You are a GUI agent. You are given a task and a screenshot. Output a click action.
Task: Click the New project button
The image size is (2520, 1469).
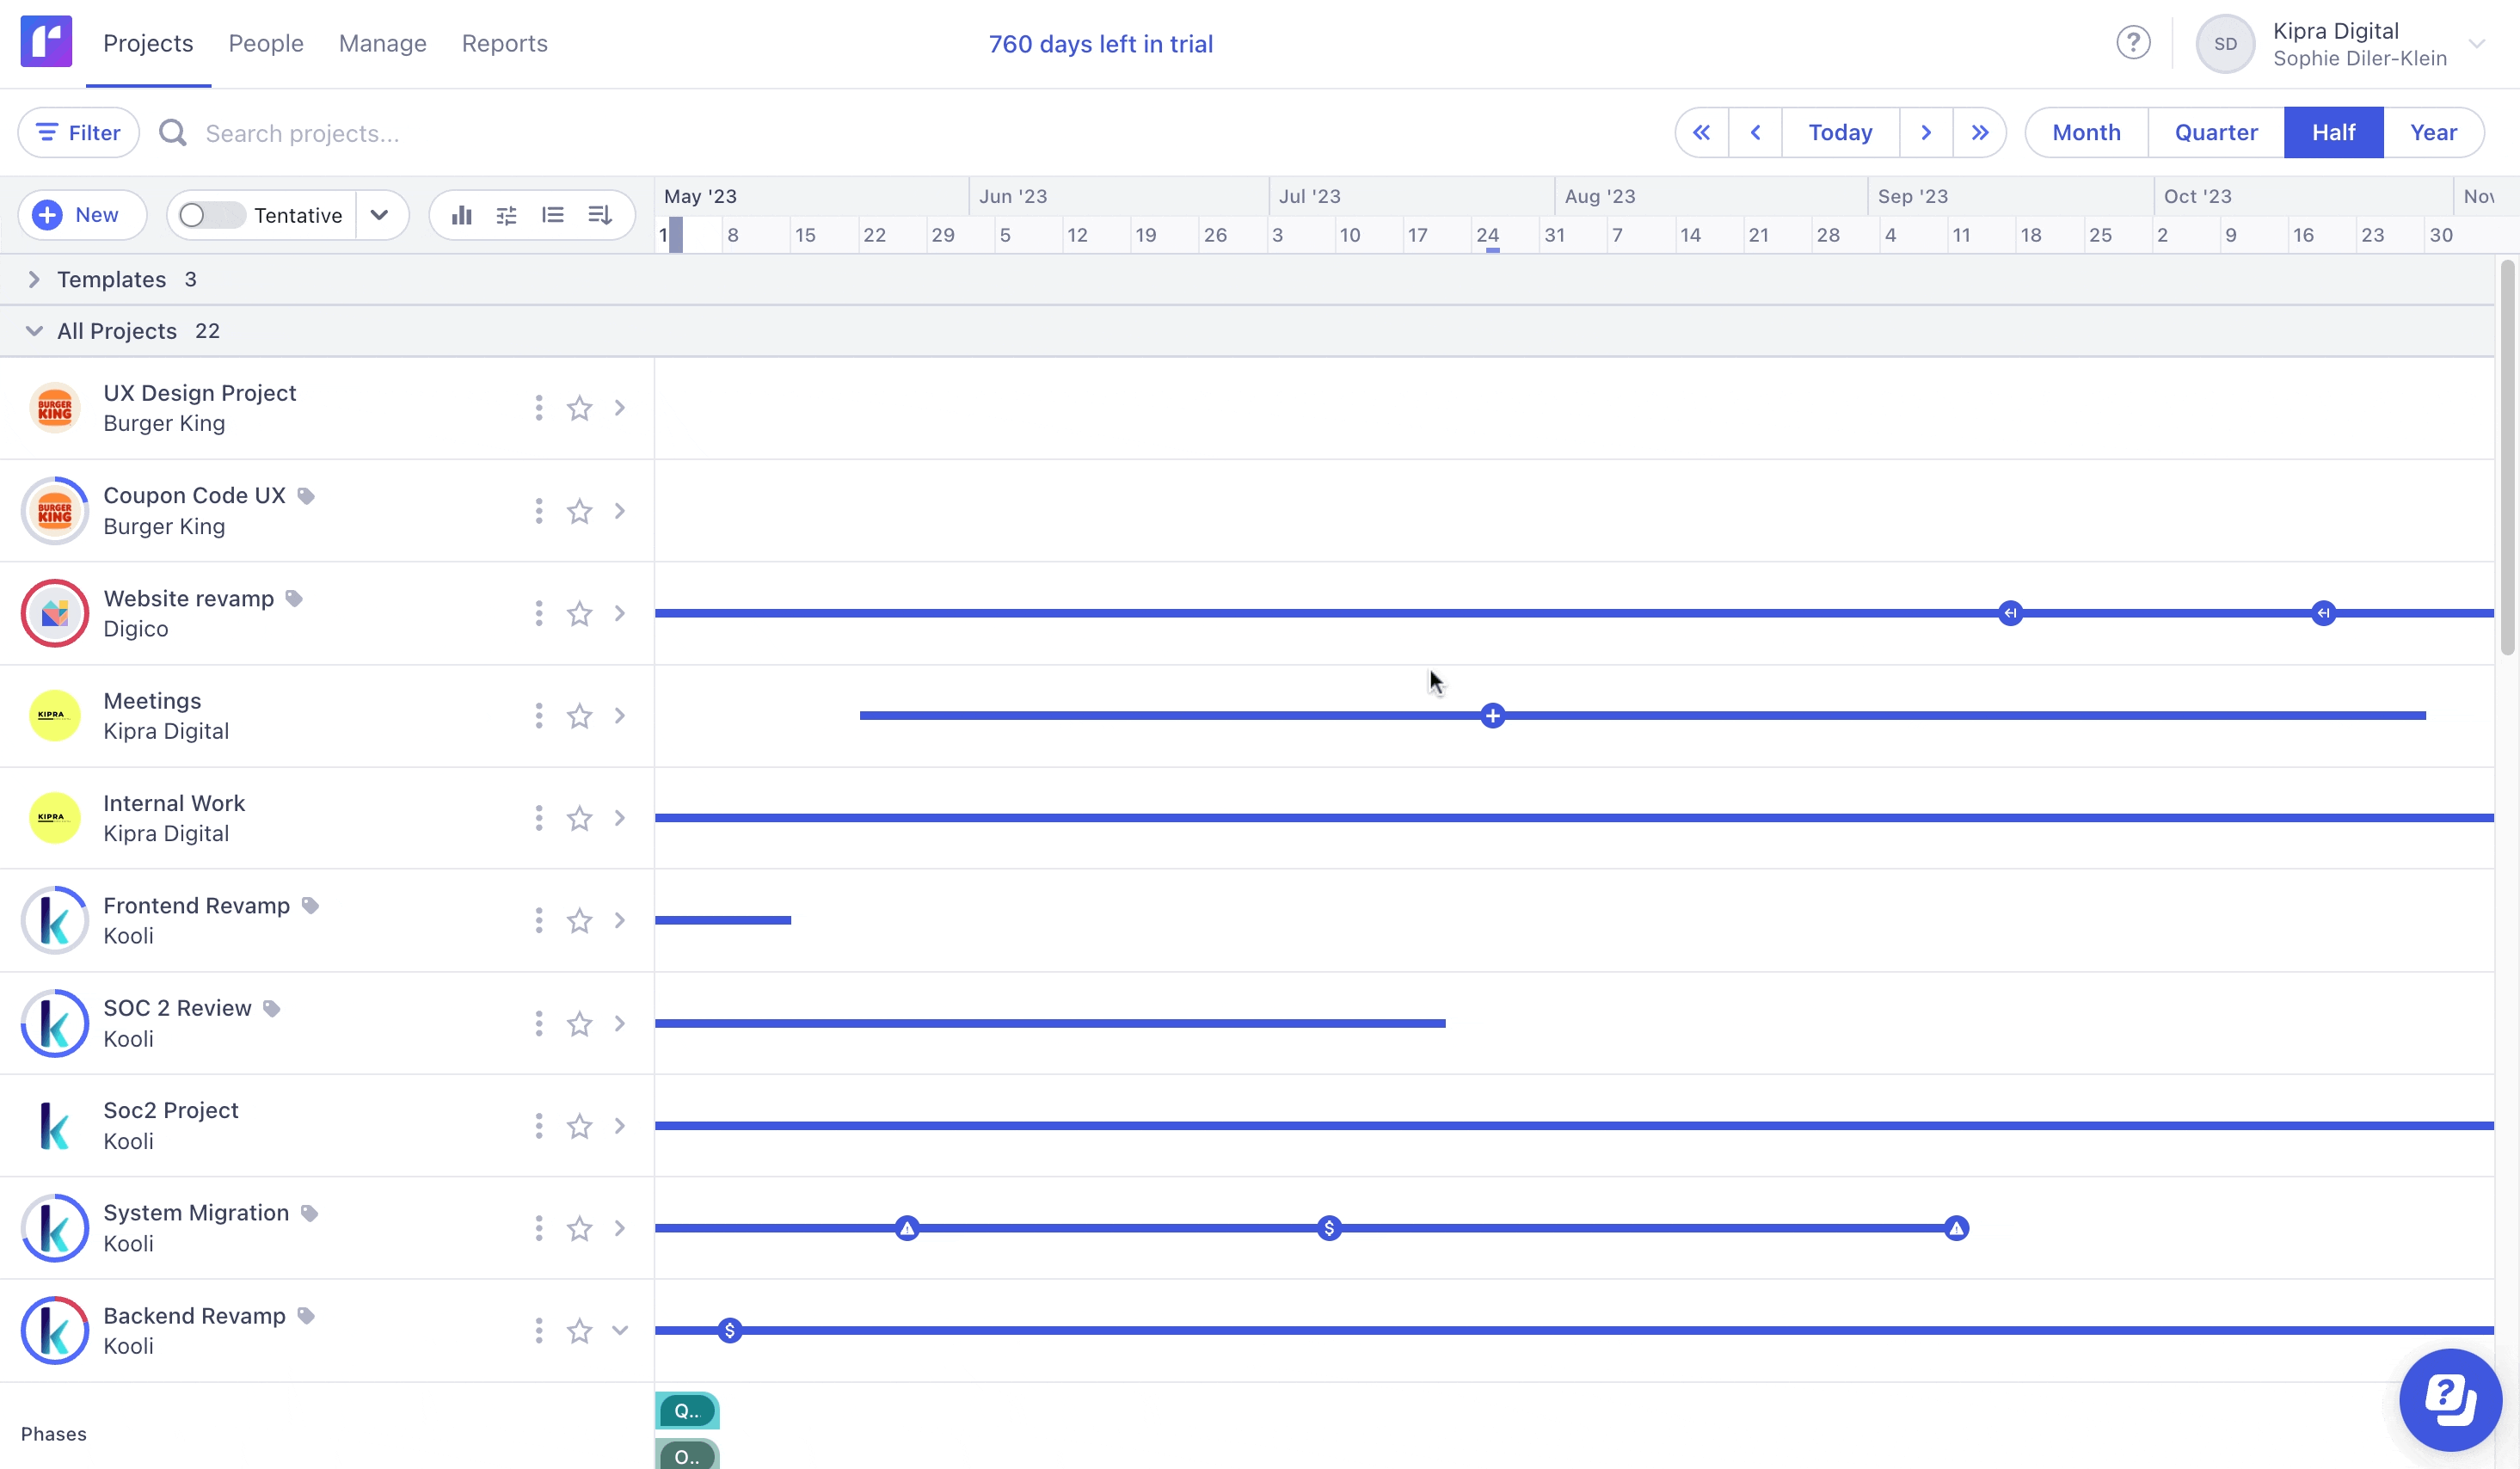[82, 215]
